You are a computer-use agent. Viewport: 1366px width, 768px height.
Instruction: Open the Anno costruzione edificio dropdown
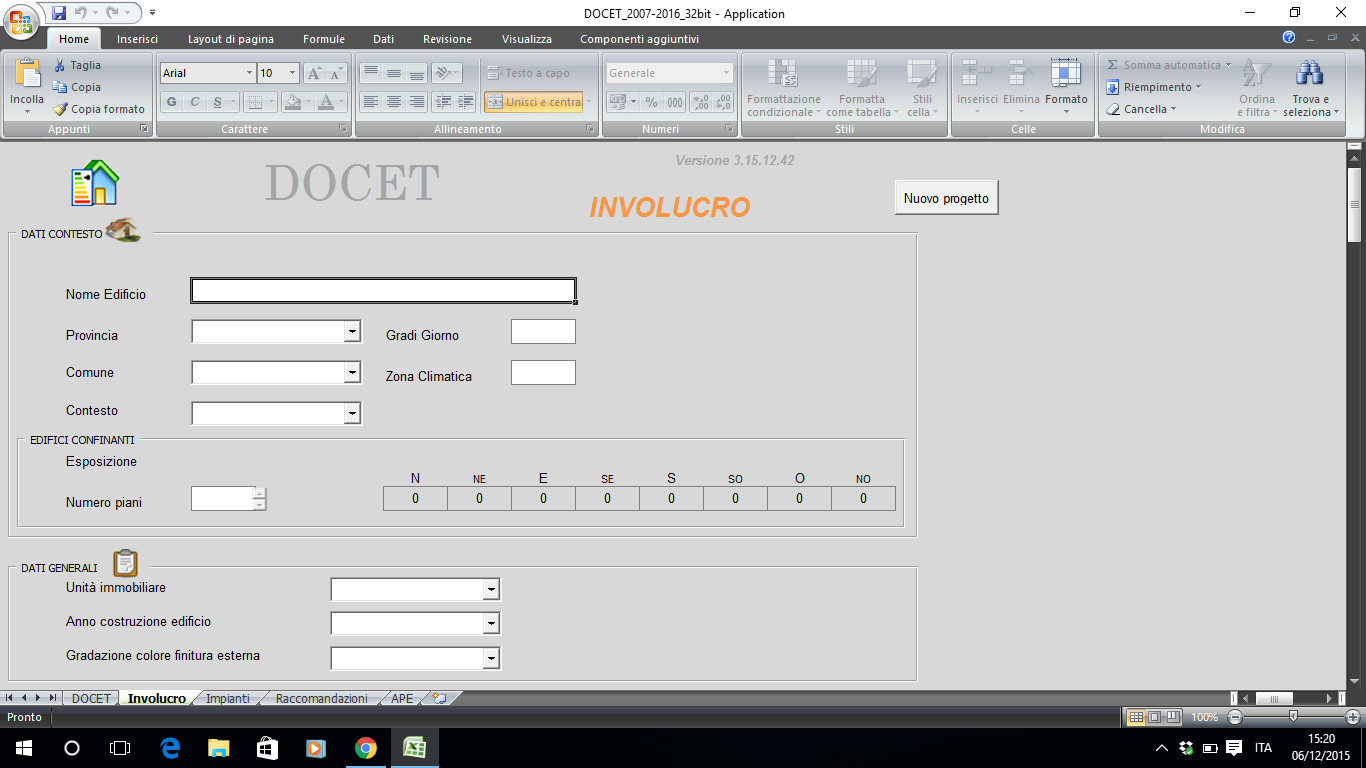[491, 624]
